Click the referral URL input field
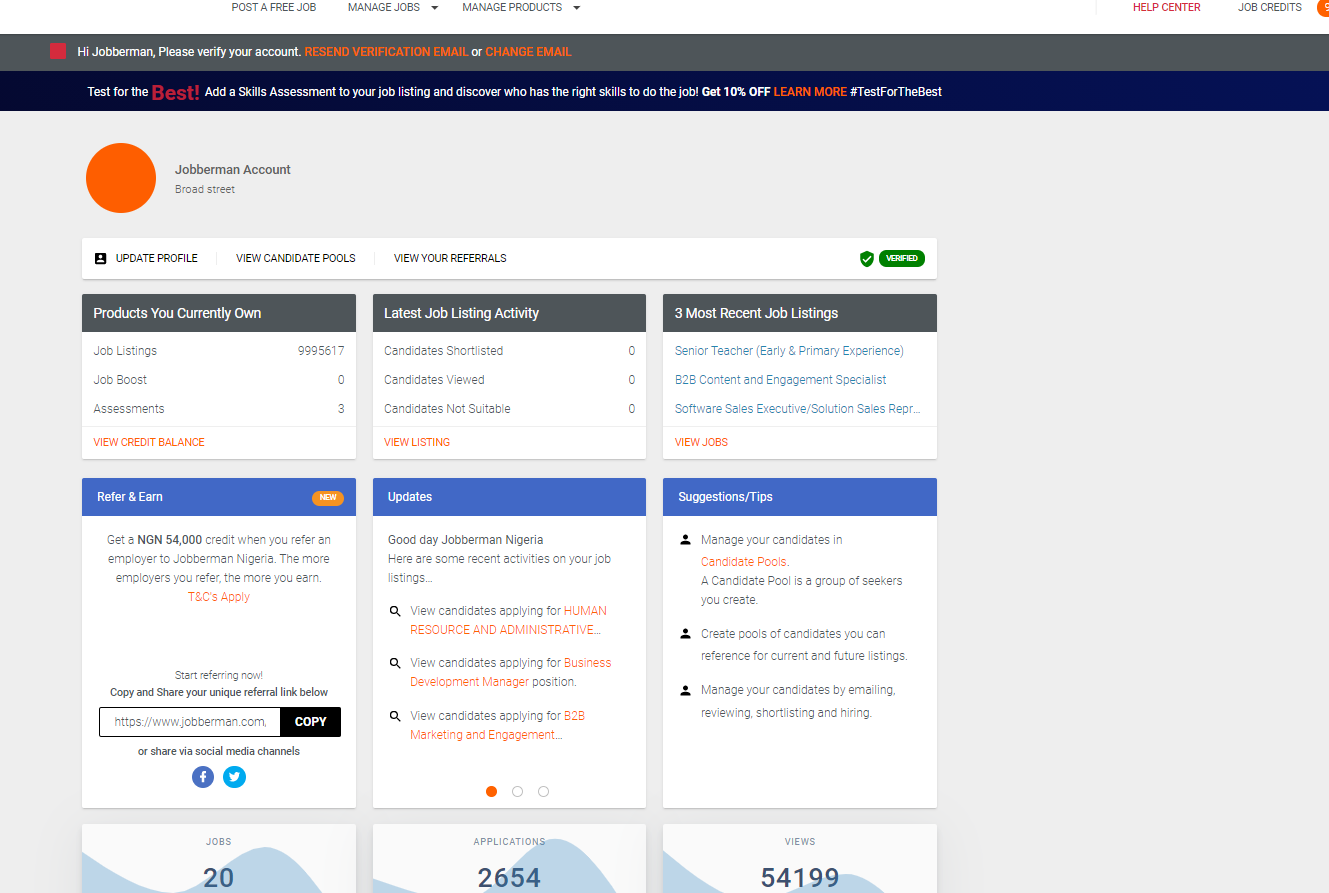 [x=190, y=722]
